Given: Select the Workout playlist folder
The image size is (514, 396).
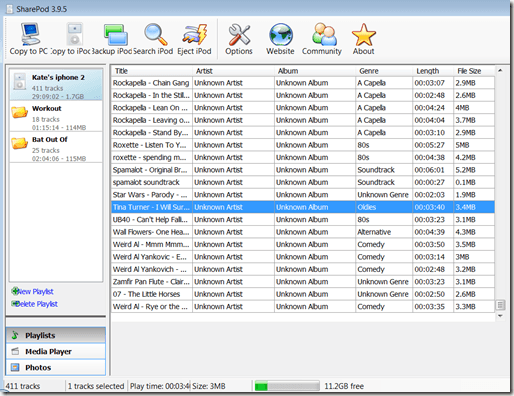Looking at the screenshot, I should (x=56, y=116).
